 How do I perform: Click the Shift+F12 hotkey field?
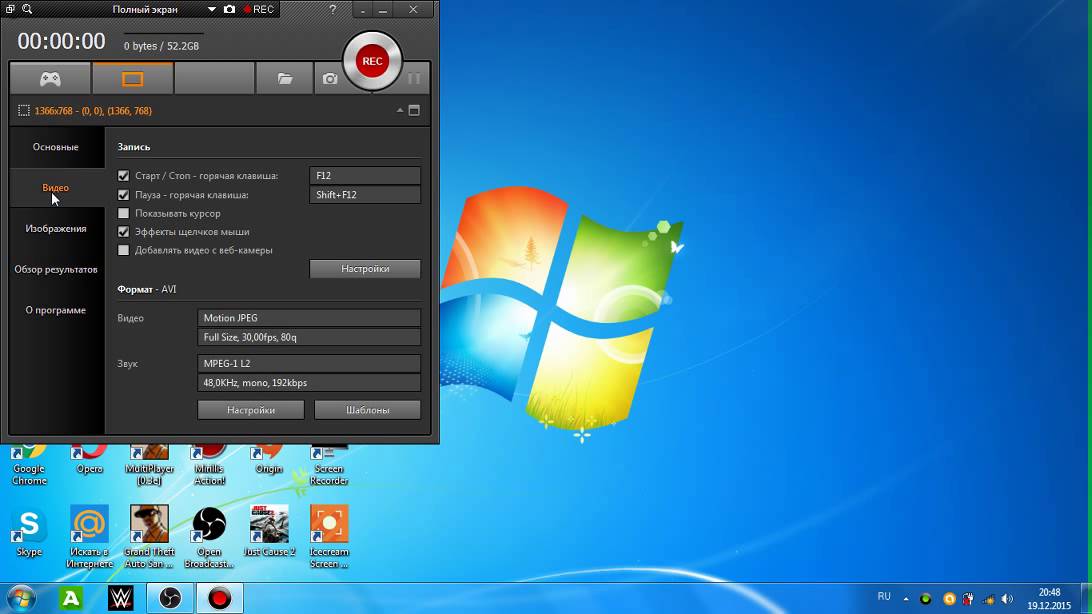click(365, 195)
